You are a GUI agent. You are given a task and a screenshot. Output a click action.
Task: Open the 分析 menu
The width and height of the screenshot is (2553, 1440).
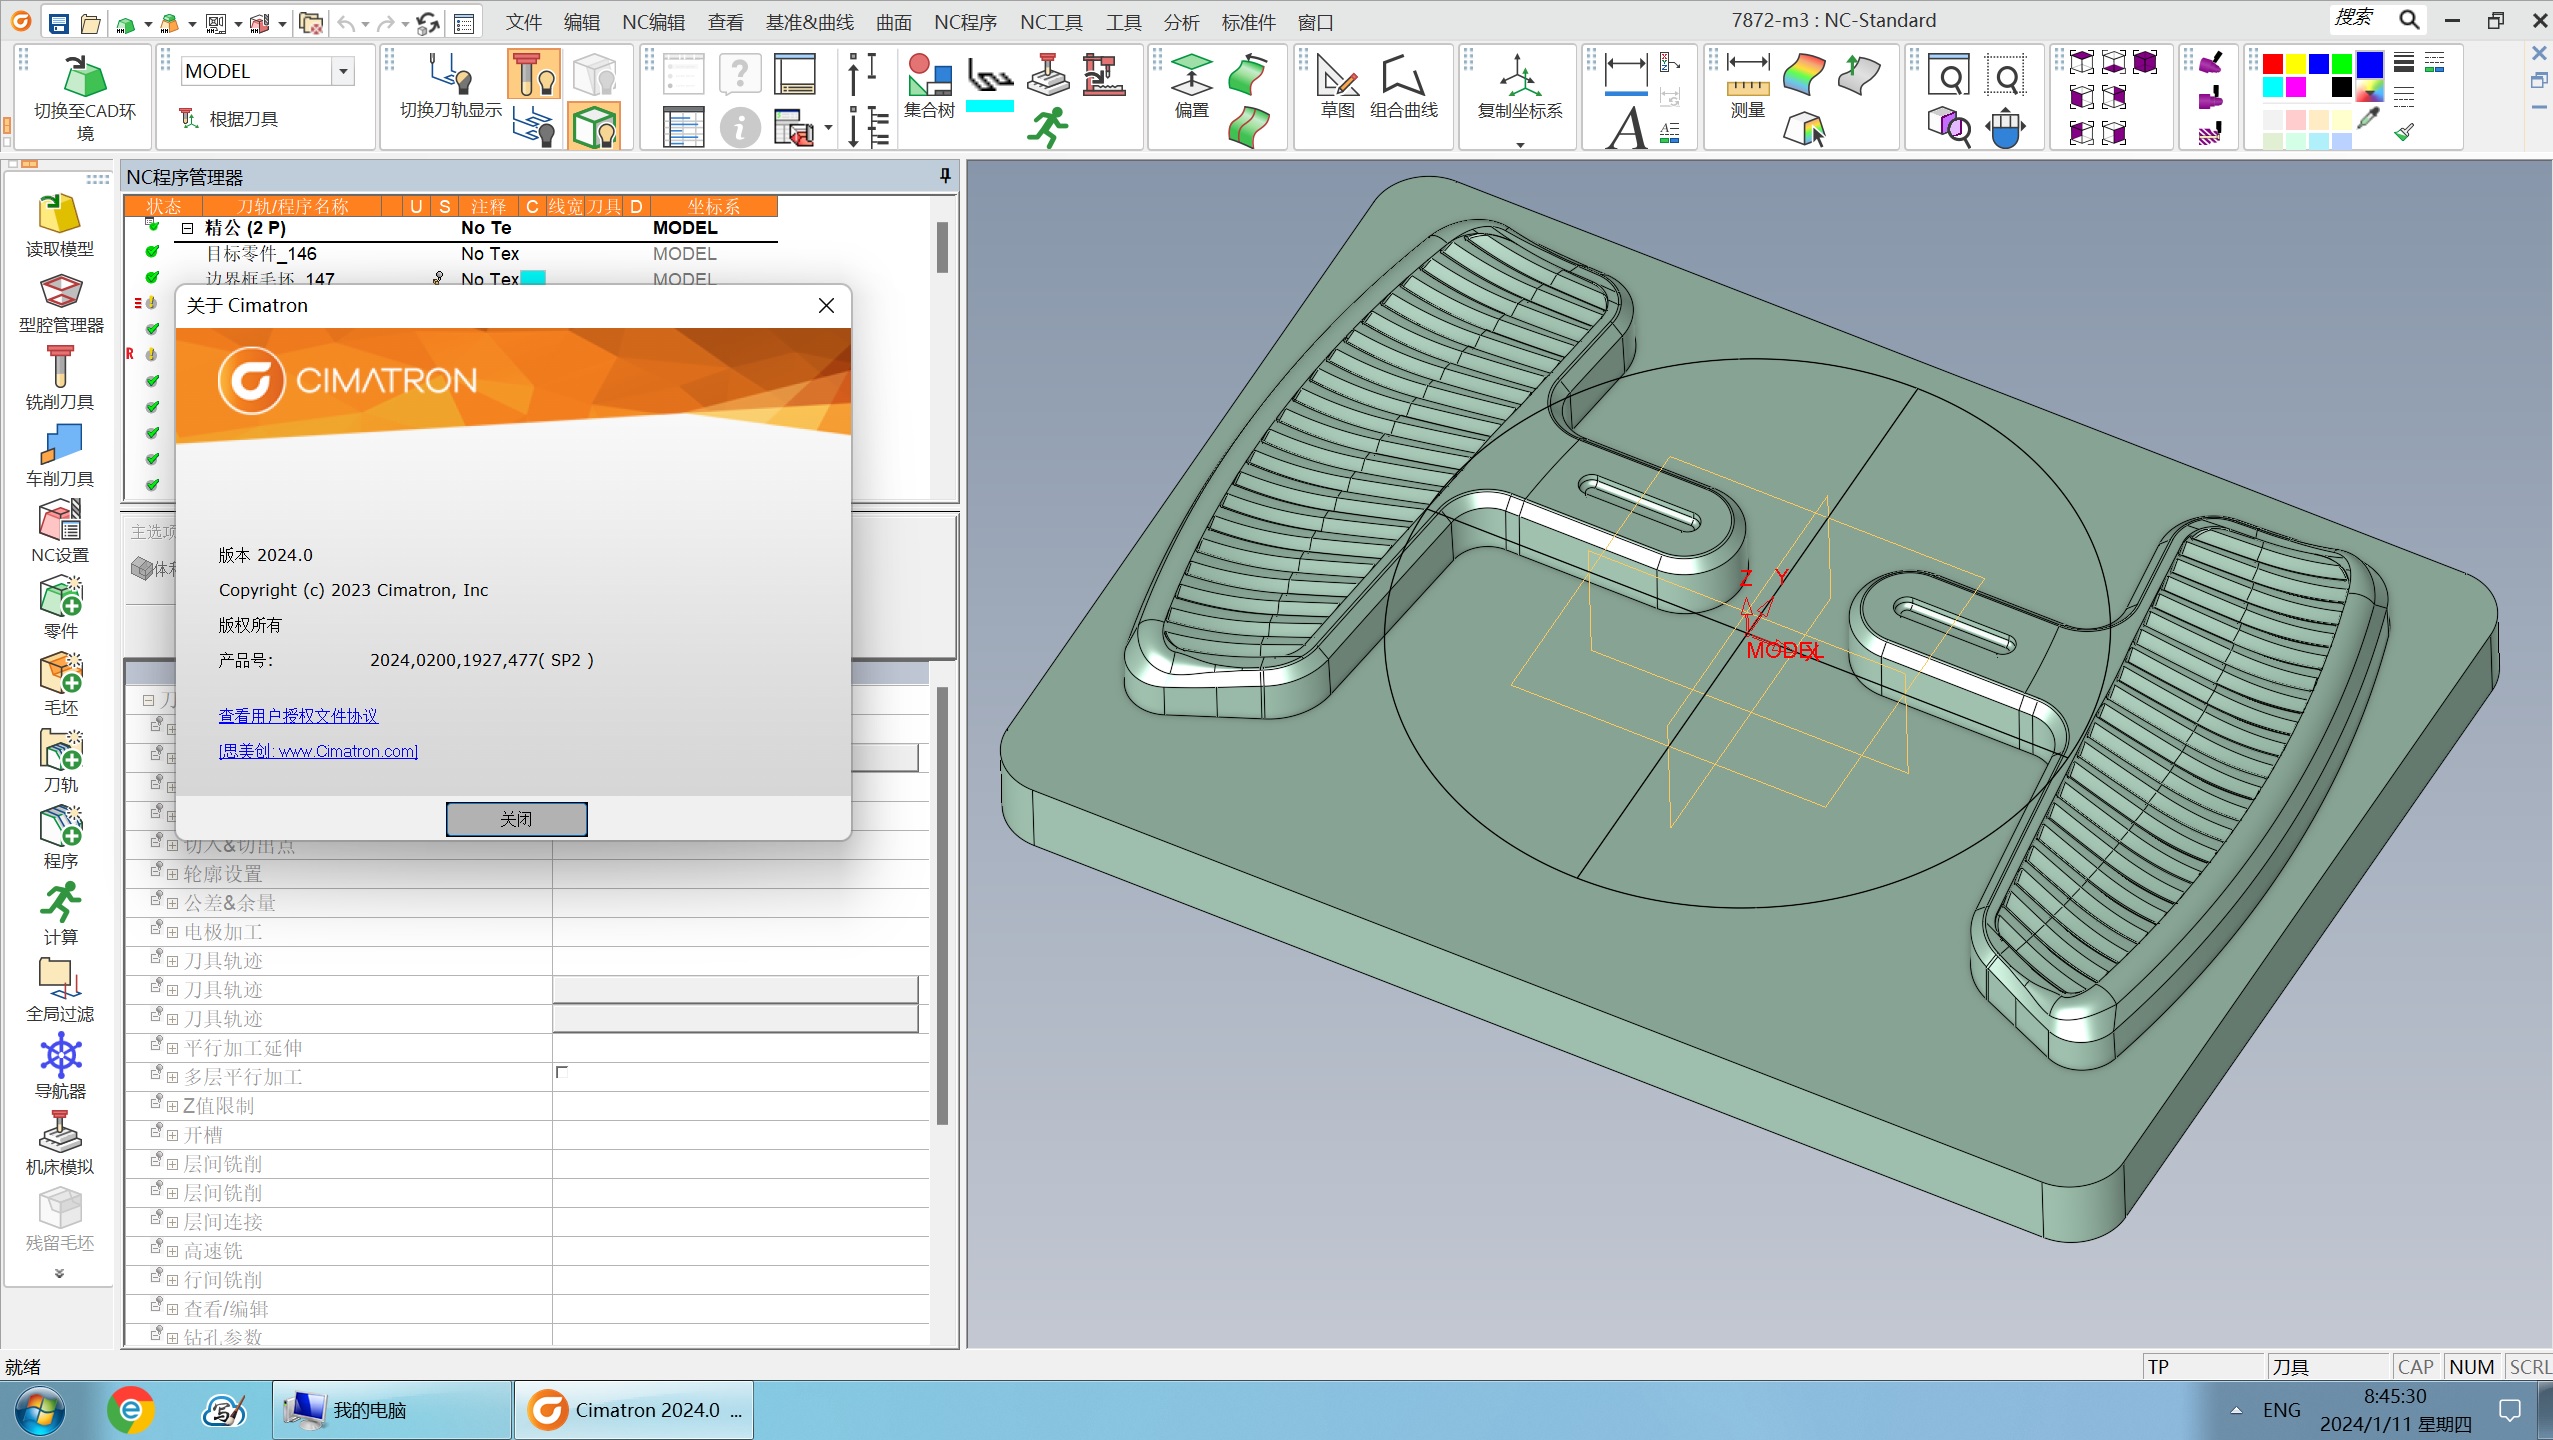coord(1180,22)
